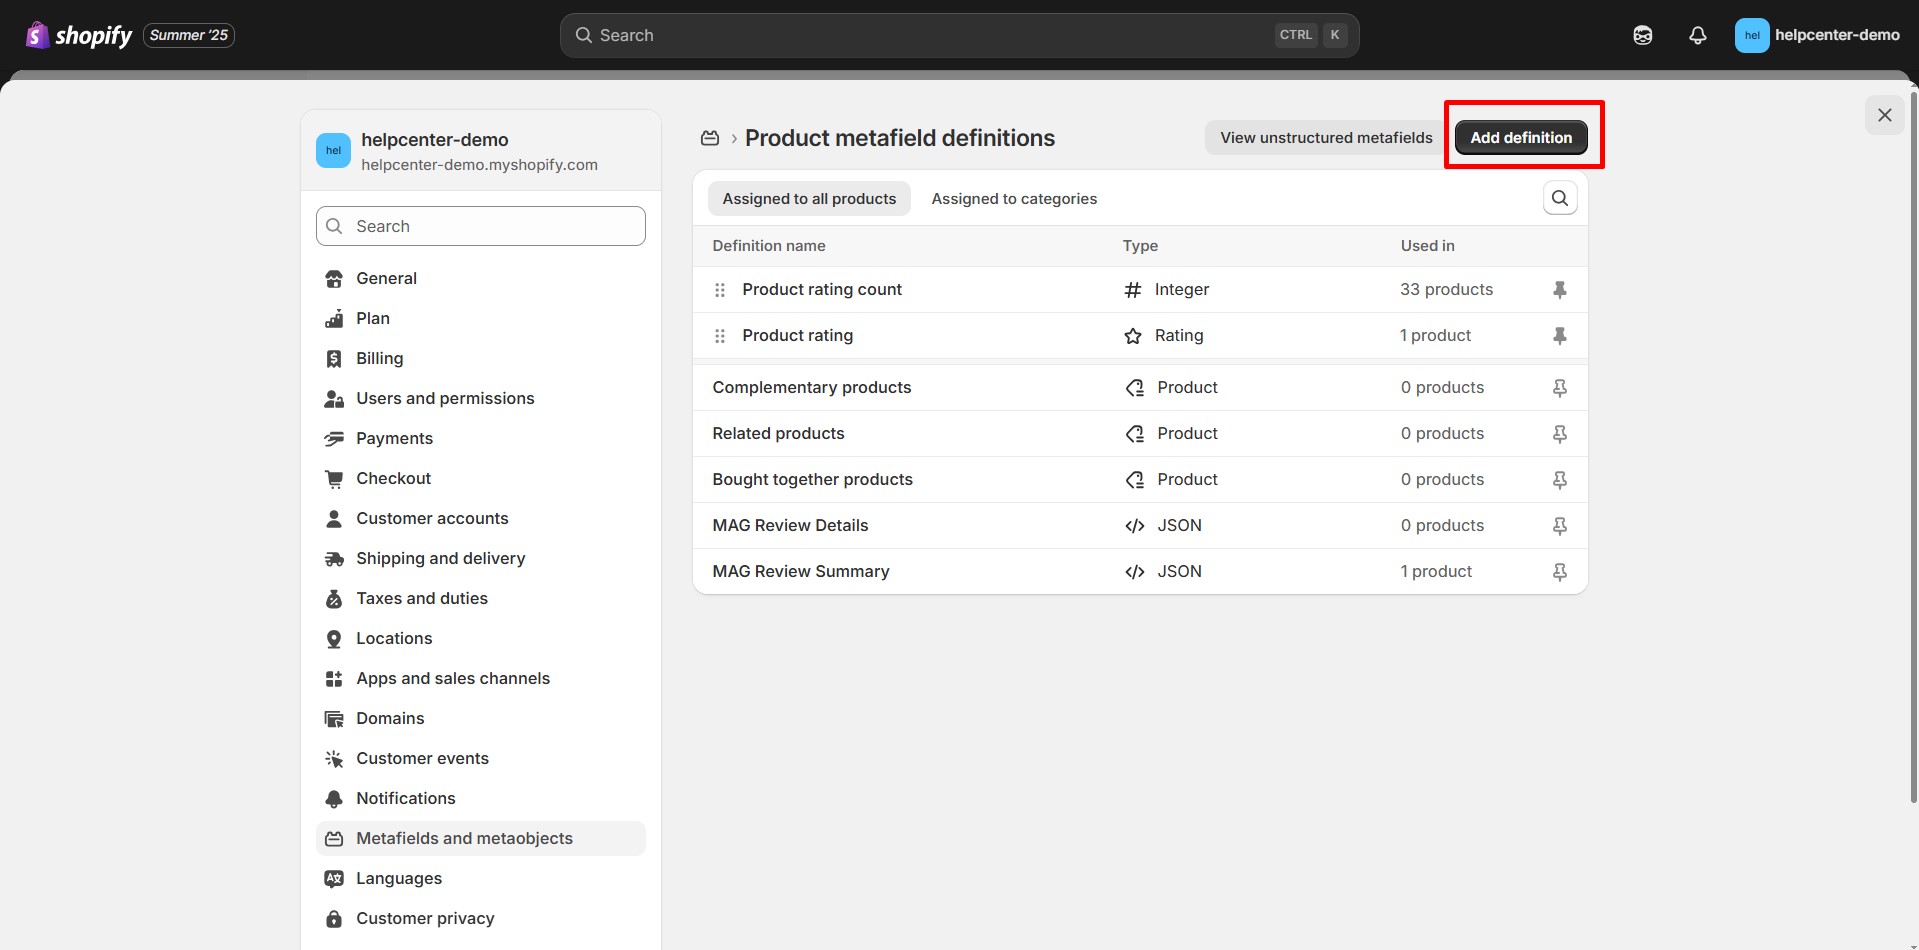Click the Apps and sales channels icon
The width and height of the screenshot is (1919, 950).
tap(334, 678)
